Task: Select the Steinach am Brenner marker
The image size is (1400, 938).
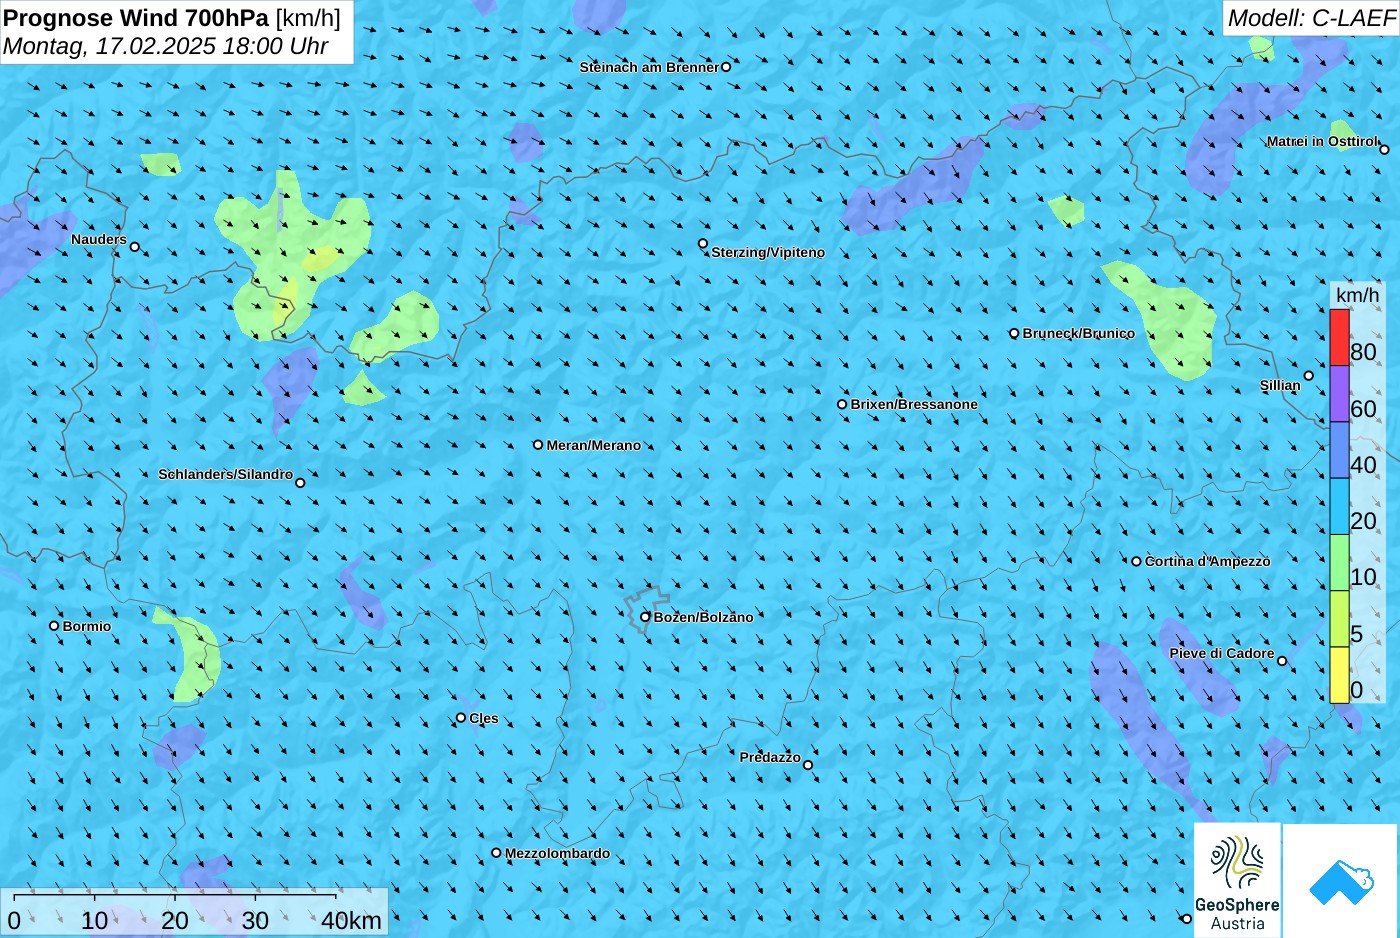Action: click(x=726, y=67)
